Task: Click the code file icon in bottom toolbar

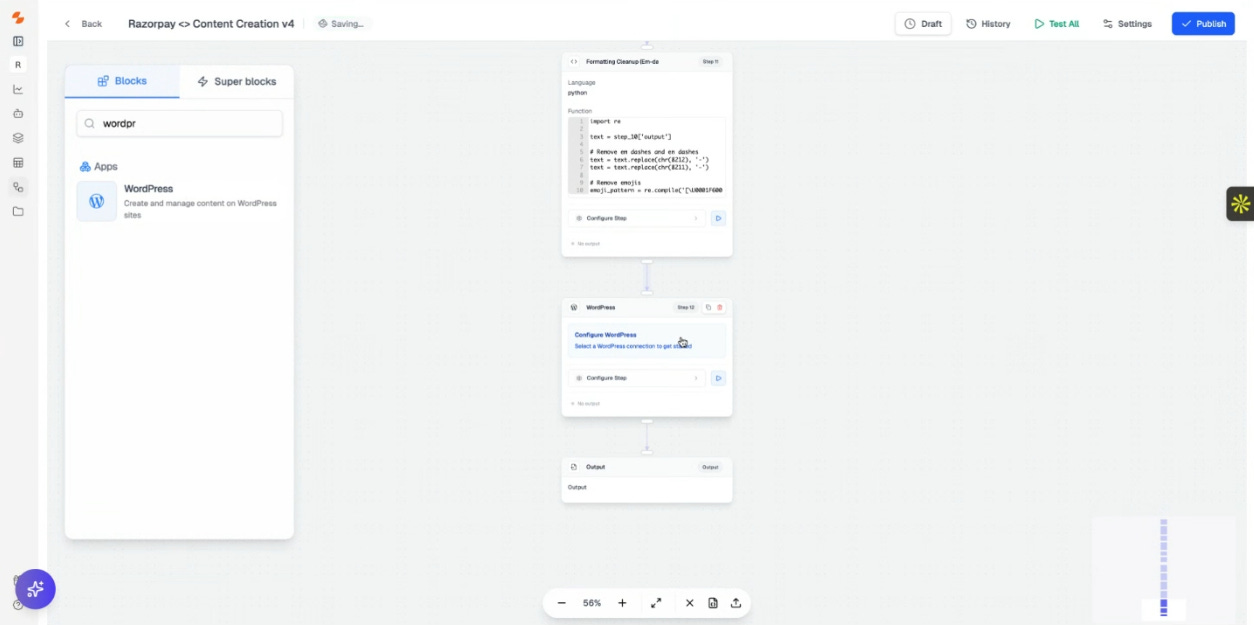Action: pyautogui.click(x=713, y=603)
